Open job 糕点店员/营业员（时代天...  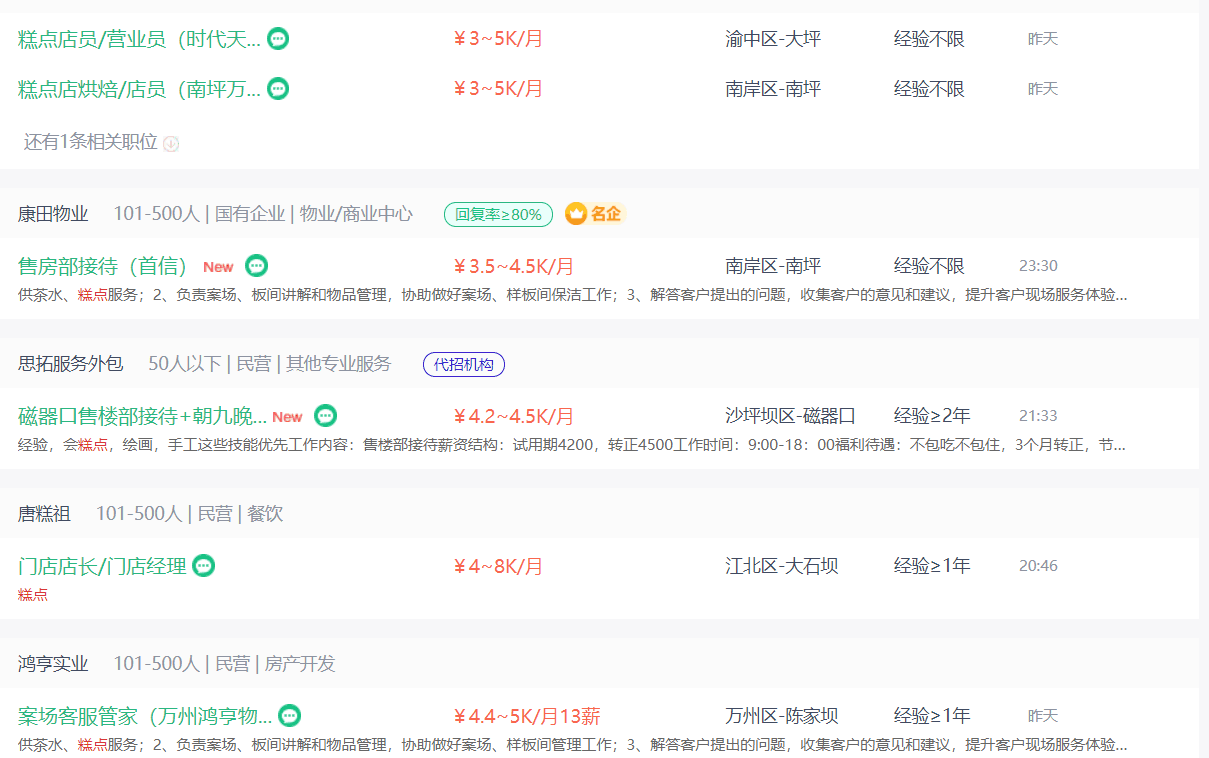(139, 39)
